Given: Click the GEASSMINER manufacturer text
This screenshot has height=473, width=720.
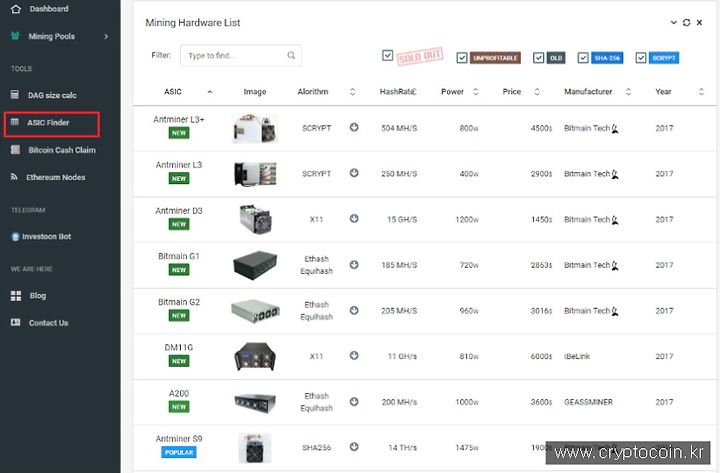Looking at the screenshot, I should (588, 402).
